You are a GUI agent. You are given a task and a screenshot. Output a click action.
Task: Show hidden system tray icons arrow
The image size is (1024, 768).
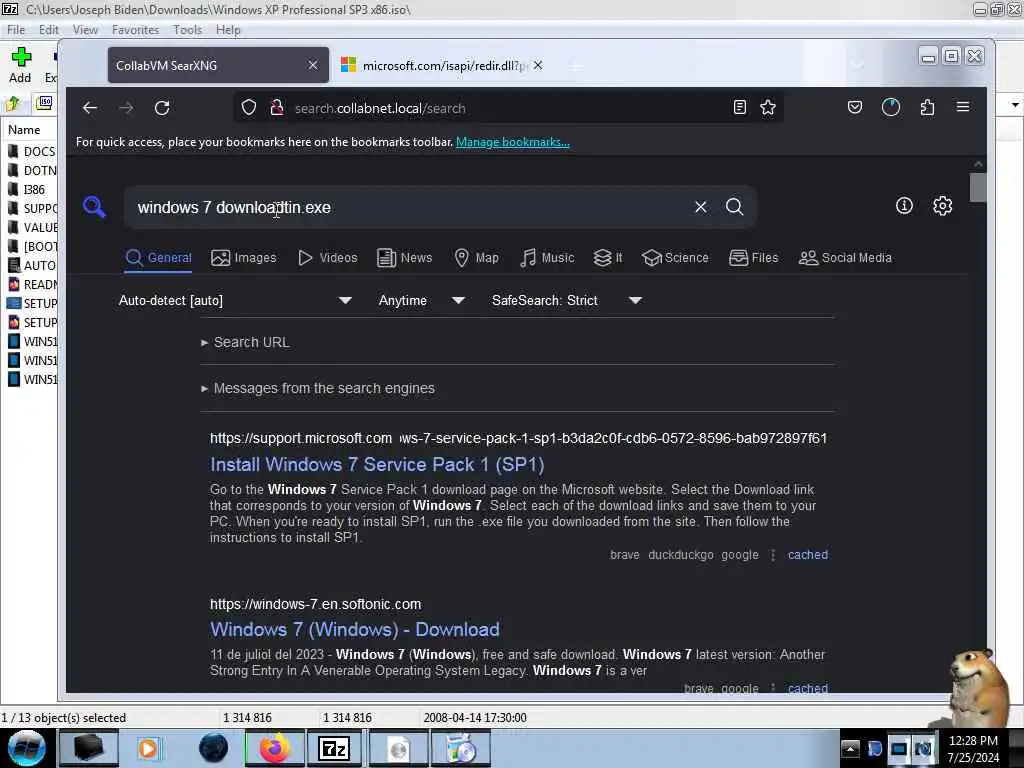click(850, 748)
